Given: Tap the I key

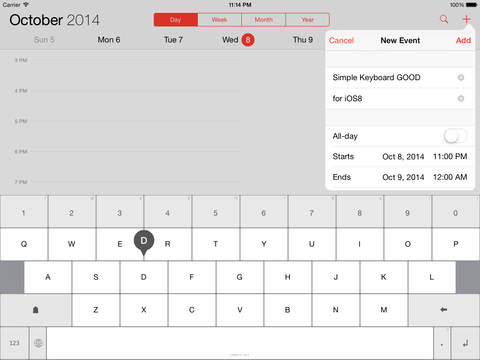Looking at the screenshot, I should 360,244.
